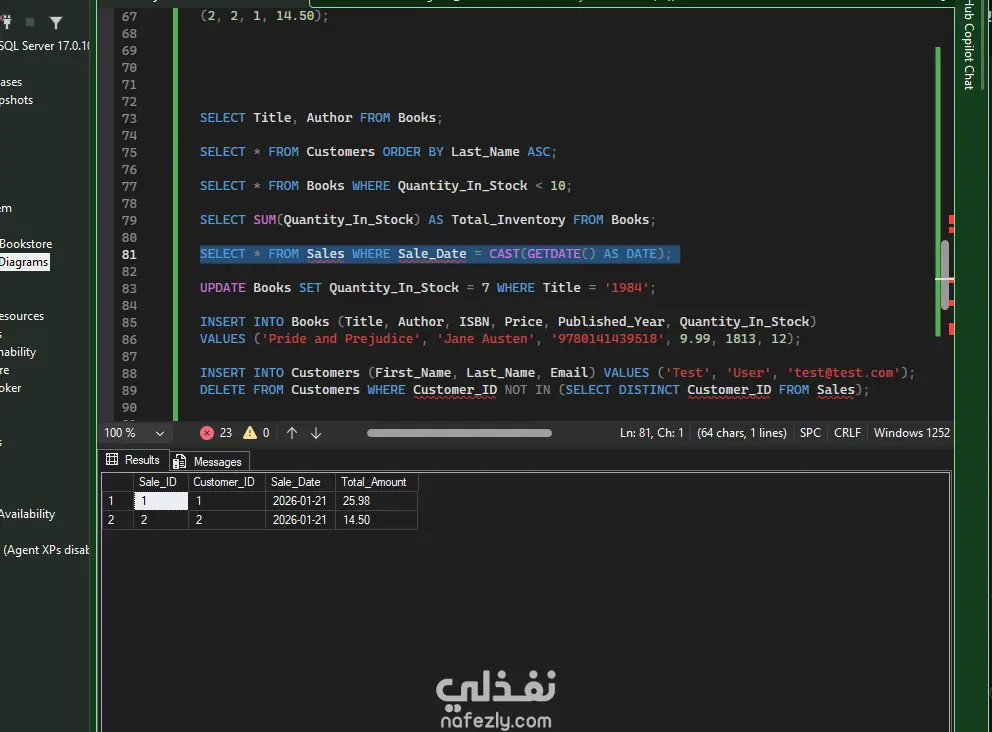The width and height of the screenshot is (992, 732).
Task: Click the SELECT Title, Author FROM Books line
Action: [321, 118]
